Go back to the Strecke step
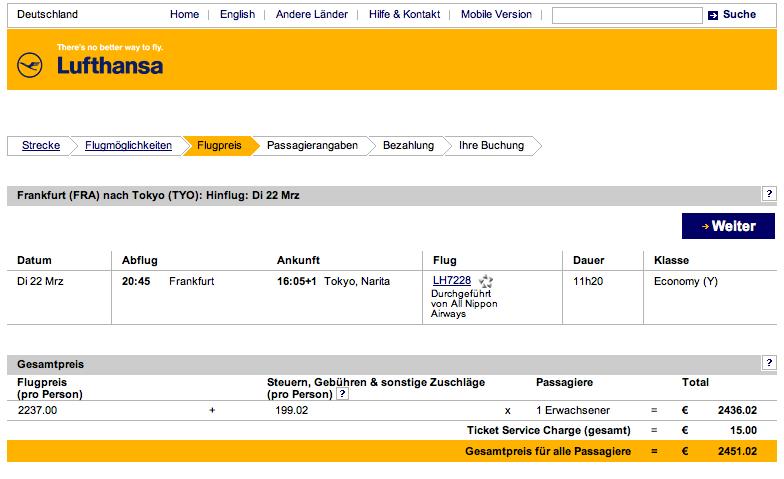Image resolution: width=784 pixels, height=479 pixels. pos(40,146)
